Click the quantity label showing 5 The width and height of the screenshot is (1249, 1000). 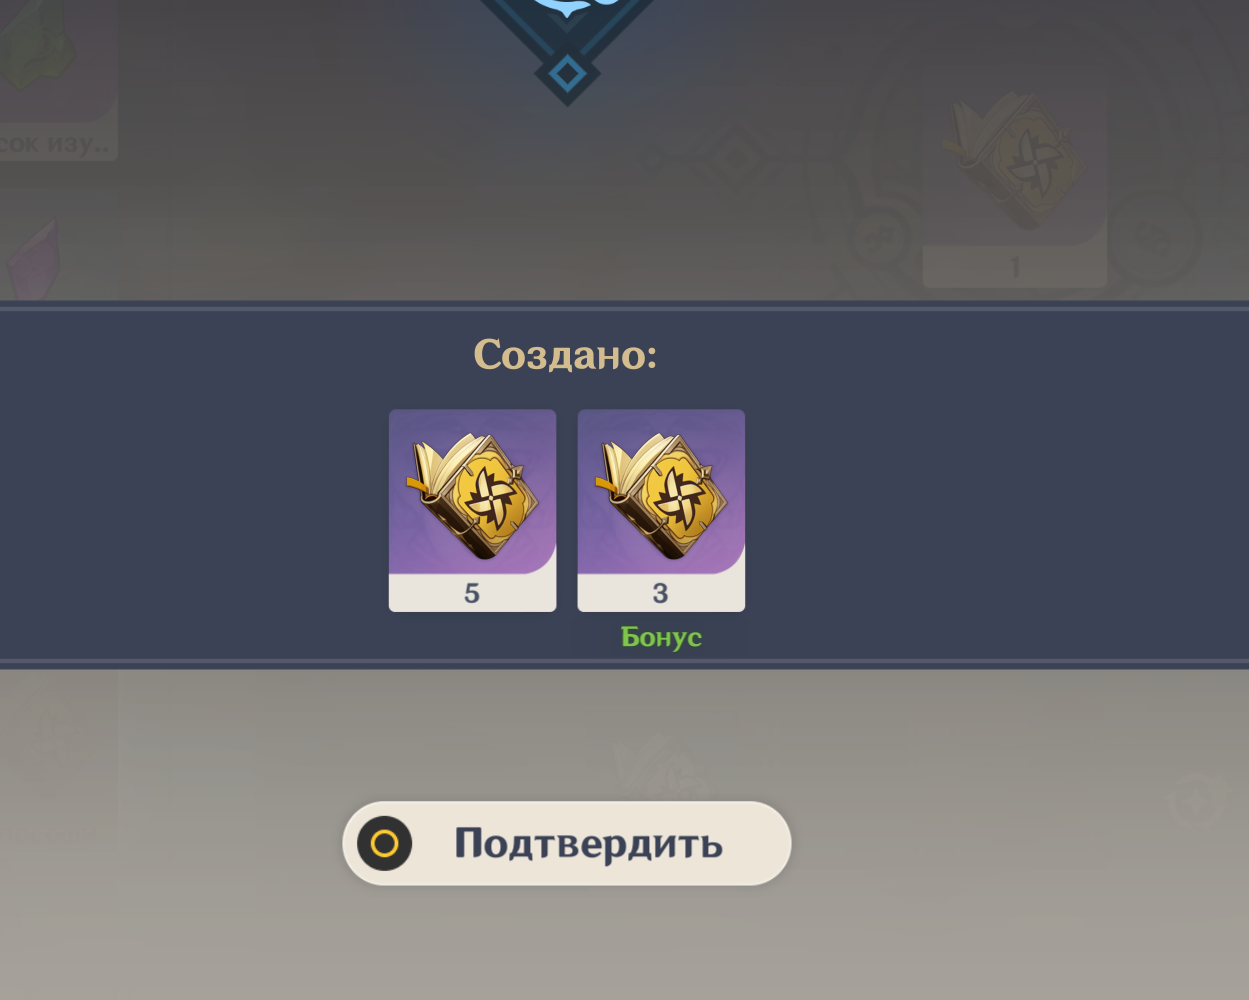point(472,593)
